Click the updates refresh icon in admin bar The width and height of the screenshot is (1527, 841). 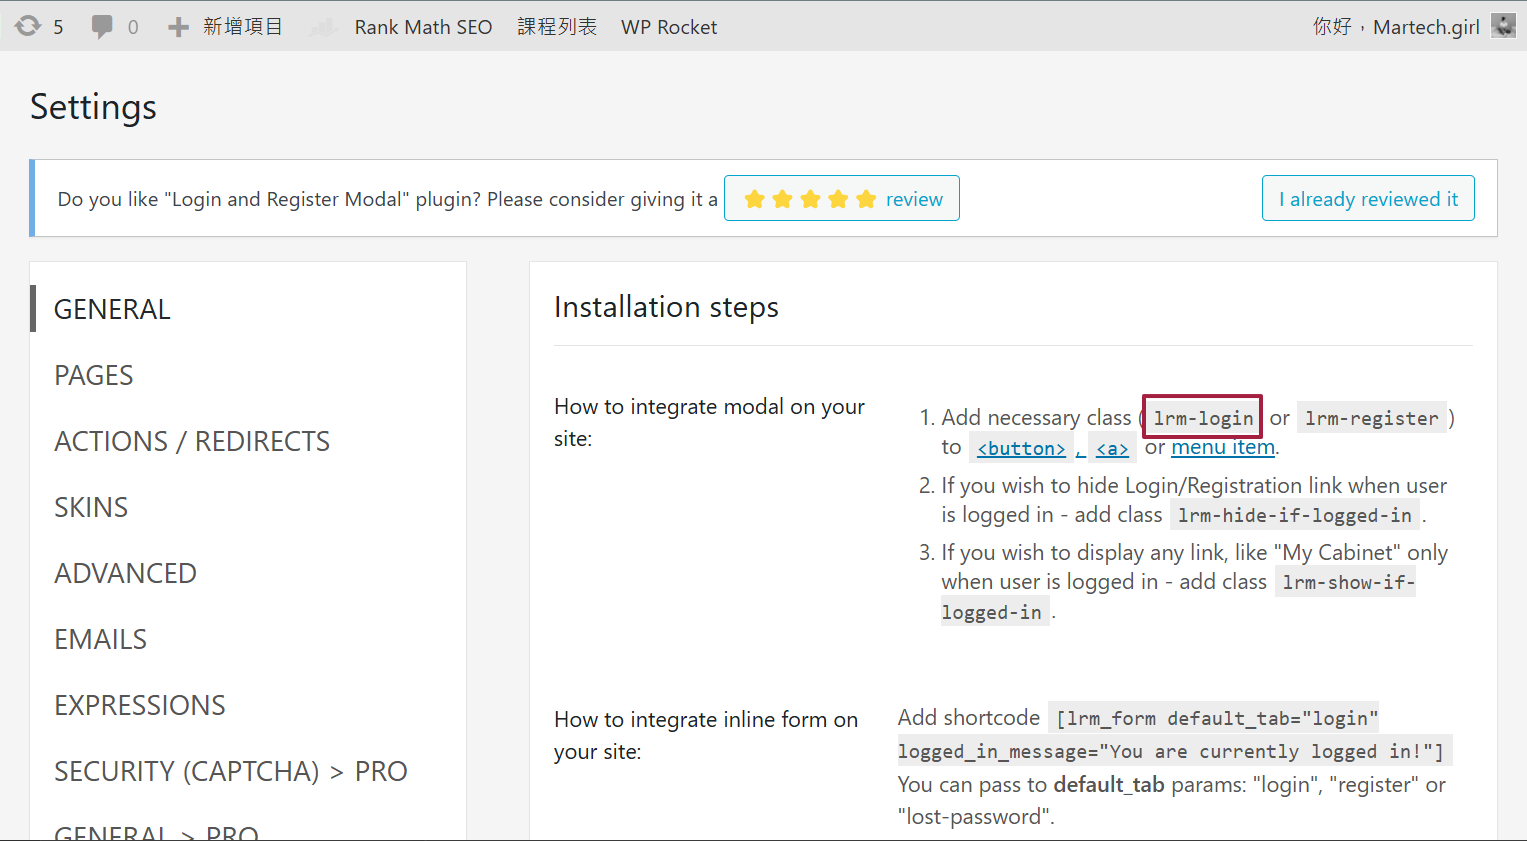point(28,26)
